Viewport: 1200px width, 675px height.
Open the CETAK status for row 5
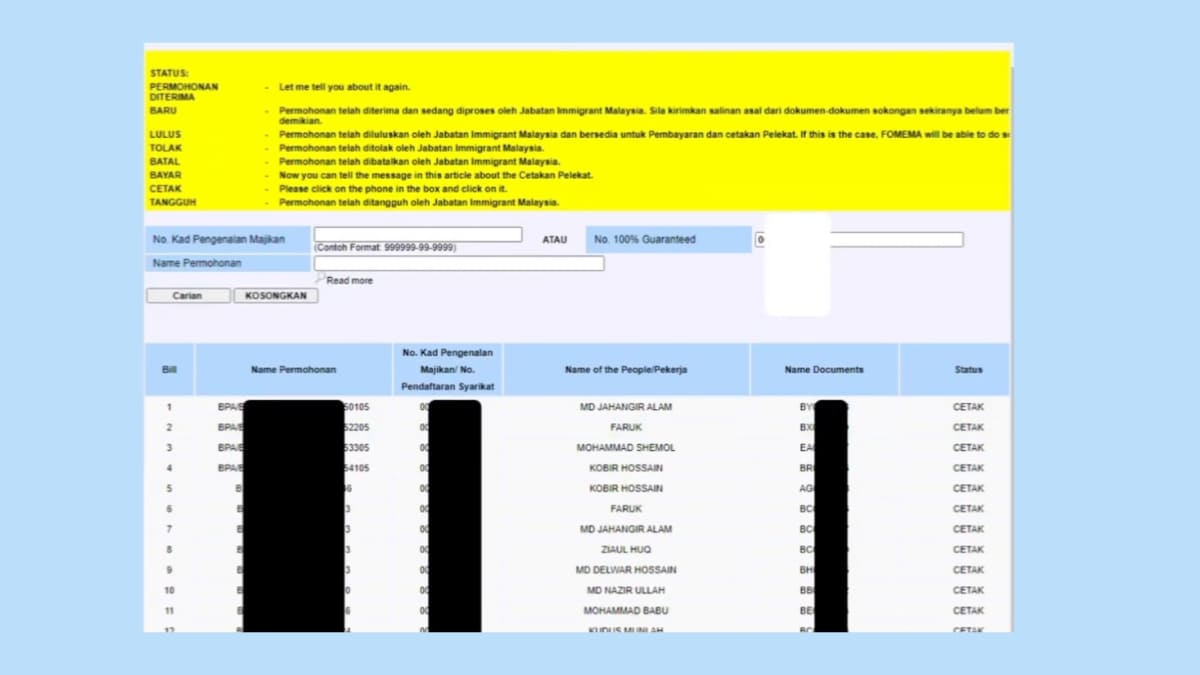tap(967, 489)
